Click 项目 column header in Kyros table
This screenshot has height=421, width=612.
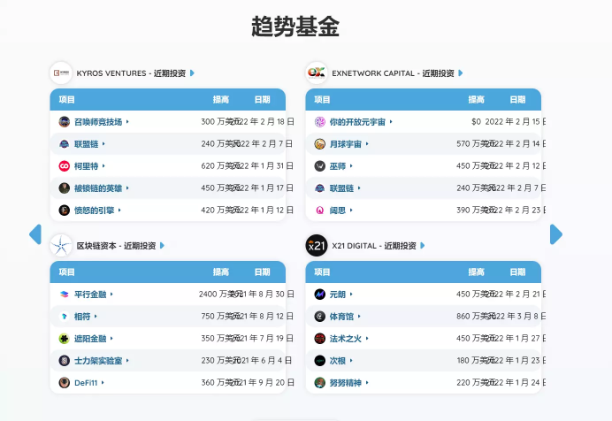tap(67, 99)
